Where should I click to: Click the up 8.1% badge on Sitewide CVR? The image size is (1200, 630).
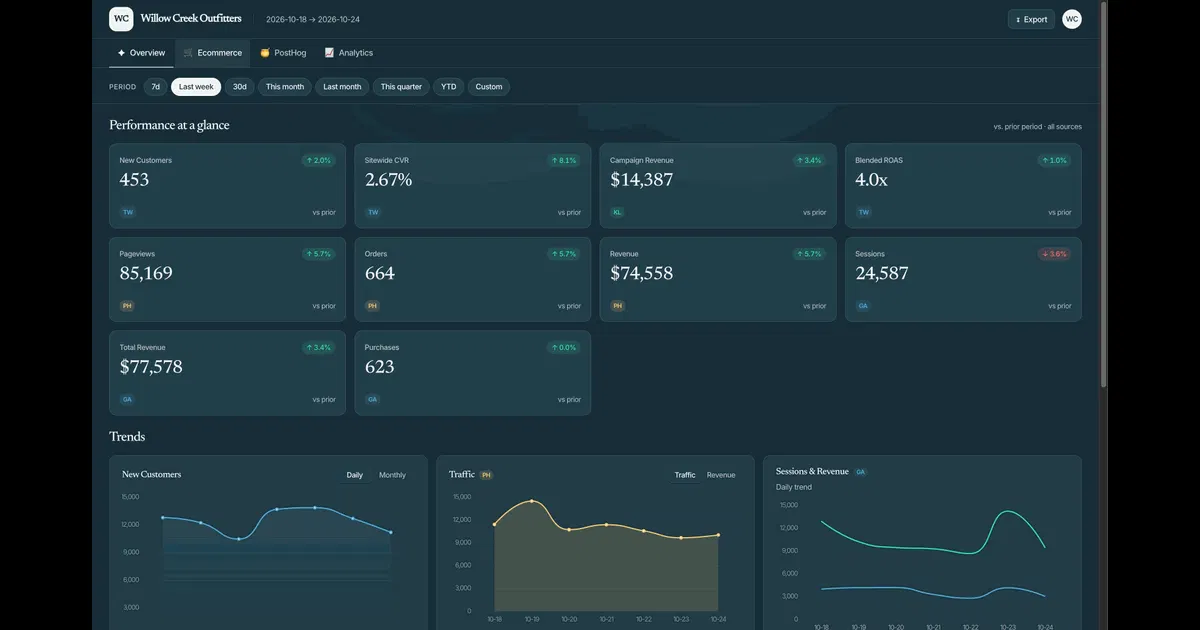[x=563, y=160]
